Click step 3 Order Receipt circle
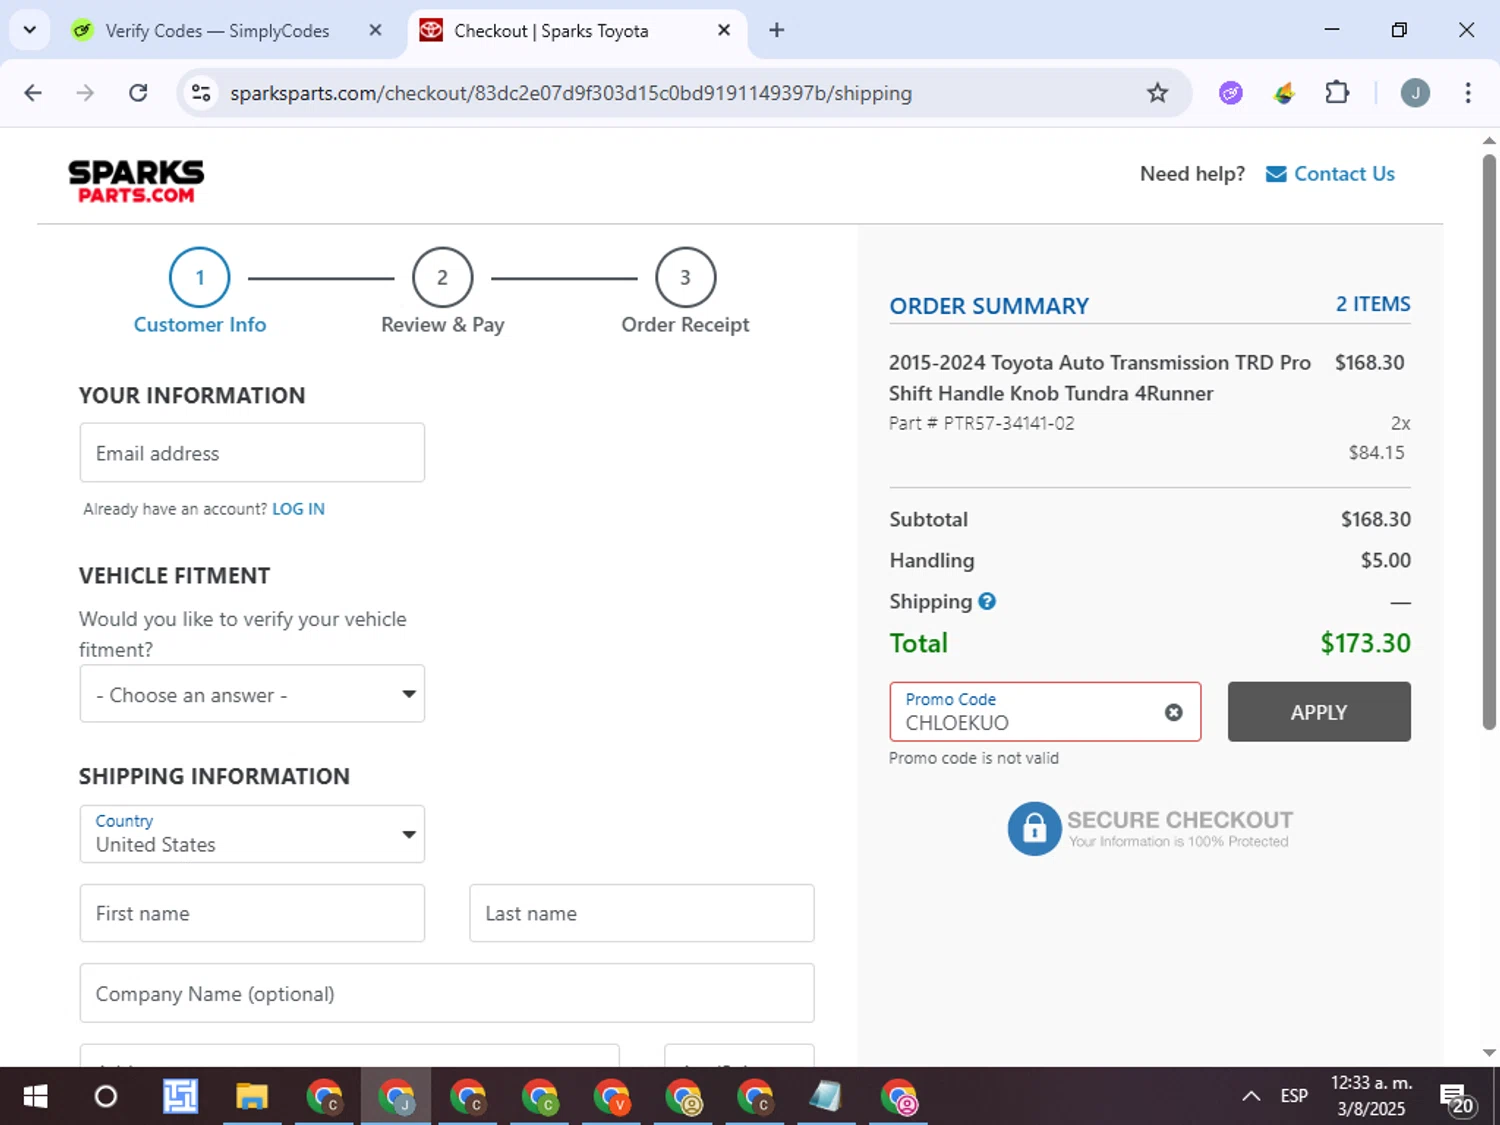The width and height of the screenshot is (1500, 1125). [685, 277]
